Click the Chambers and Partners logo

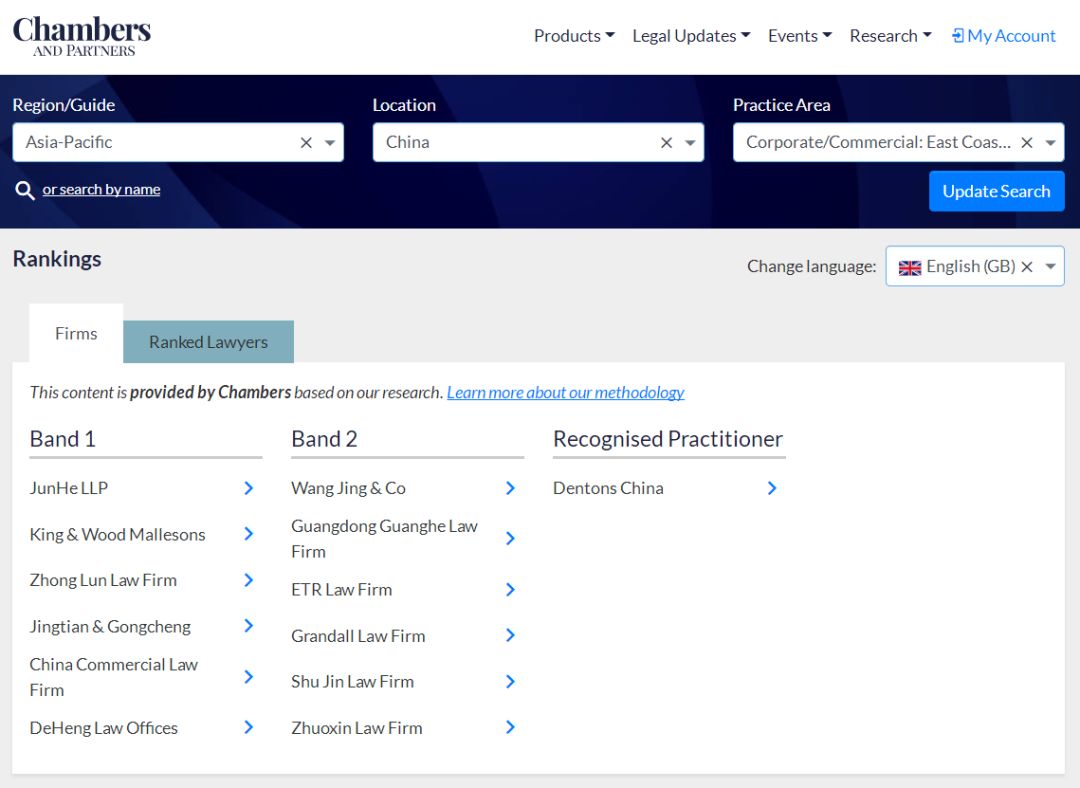point(81,36)
